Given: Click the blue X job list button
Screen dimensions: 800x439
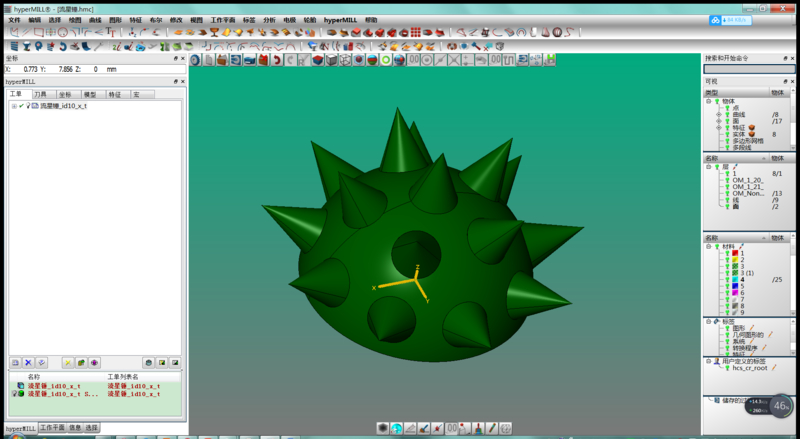Looking at the screenshot, I should click(x=28, y=362).
